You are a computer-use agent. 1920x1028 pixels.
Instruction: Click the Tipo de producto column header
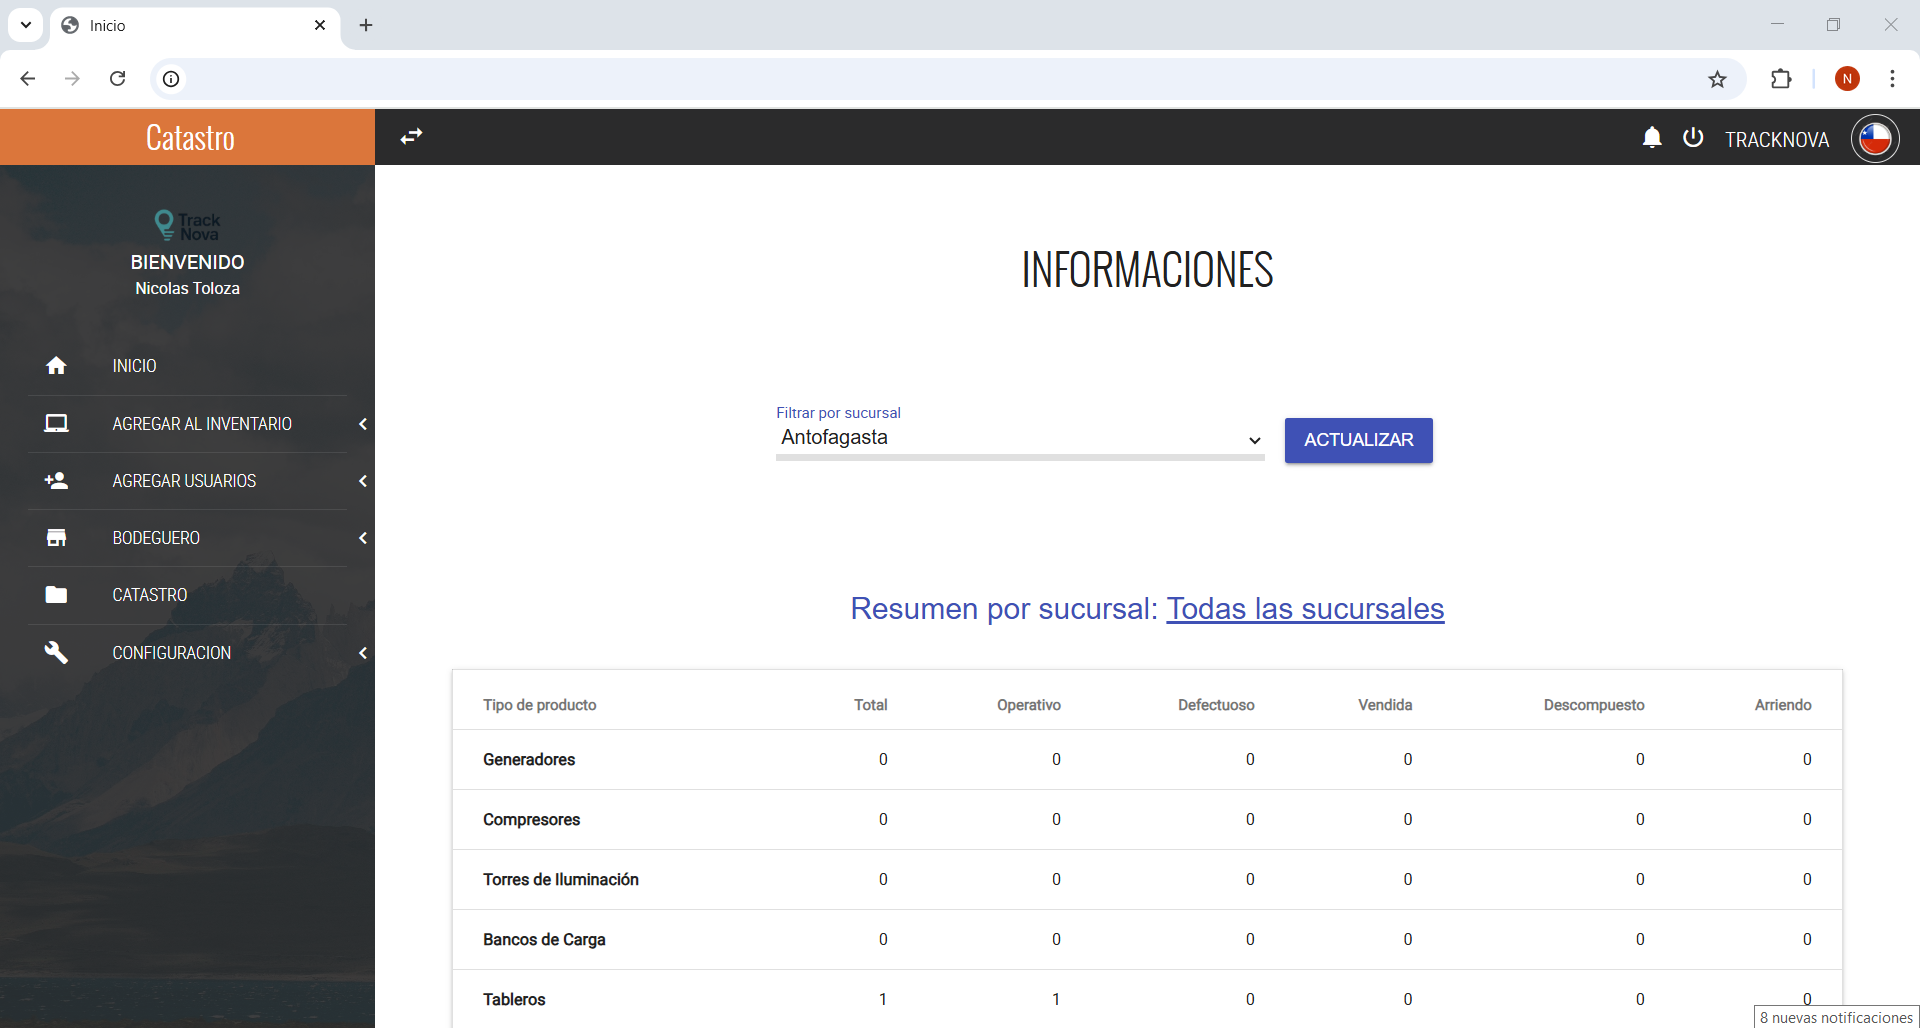coord(539,705)
